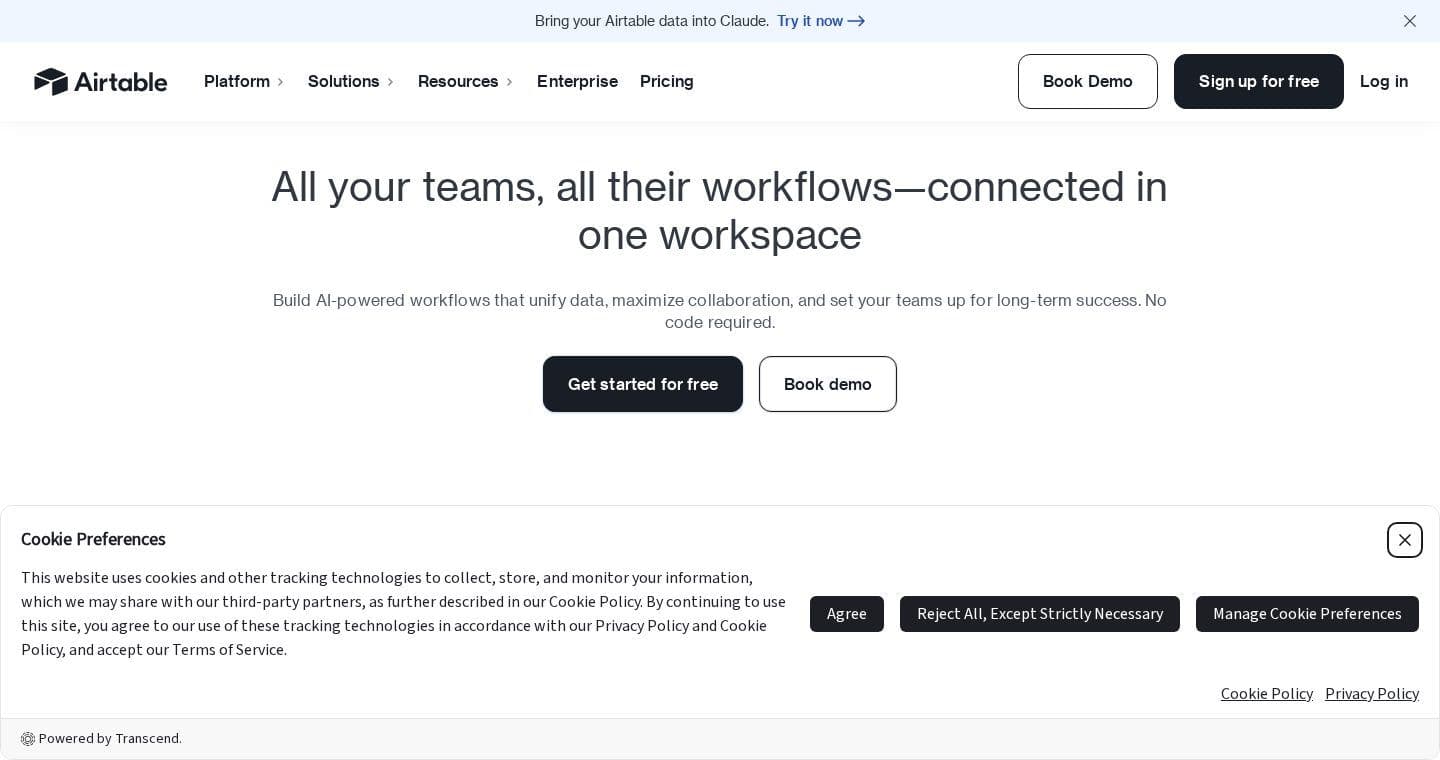This screenshot has width=1440, height=760.
Task: Click the Book demo hero button
Action: 828,384
